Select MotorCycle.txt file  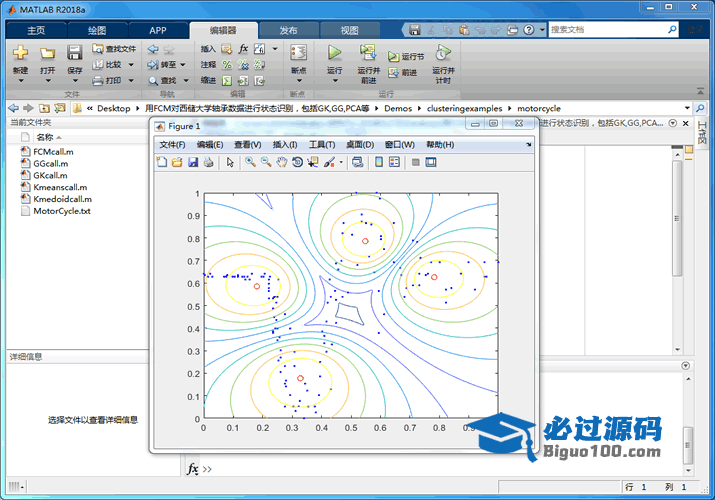62,211
